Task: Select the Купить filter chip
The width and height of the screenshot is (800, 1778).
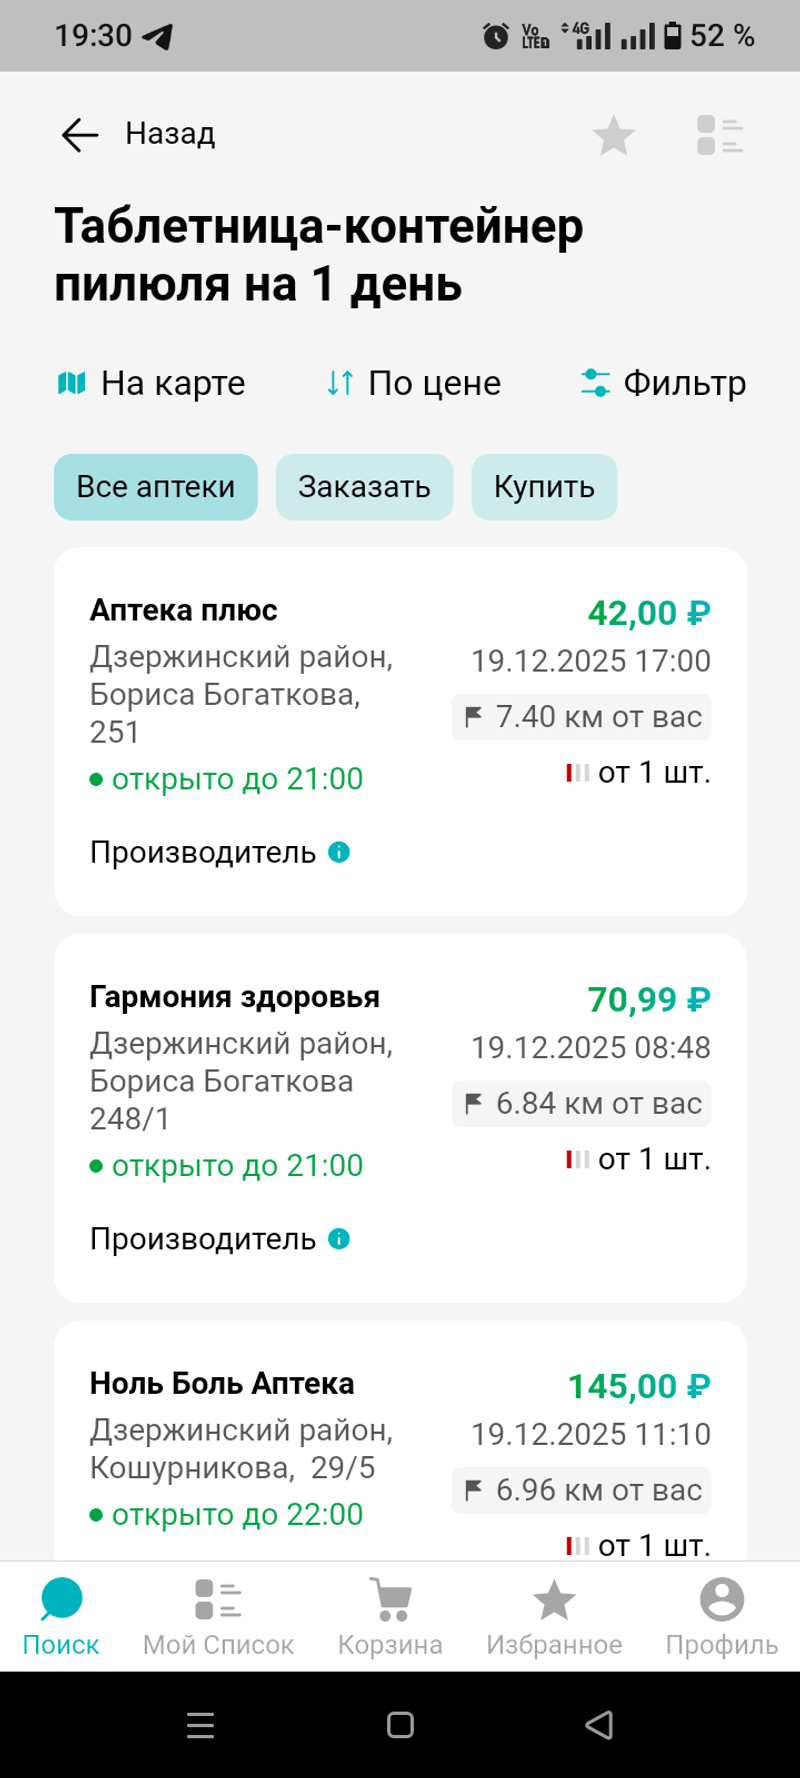Action: pyautogui.click(x=544, y=487)
